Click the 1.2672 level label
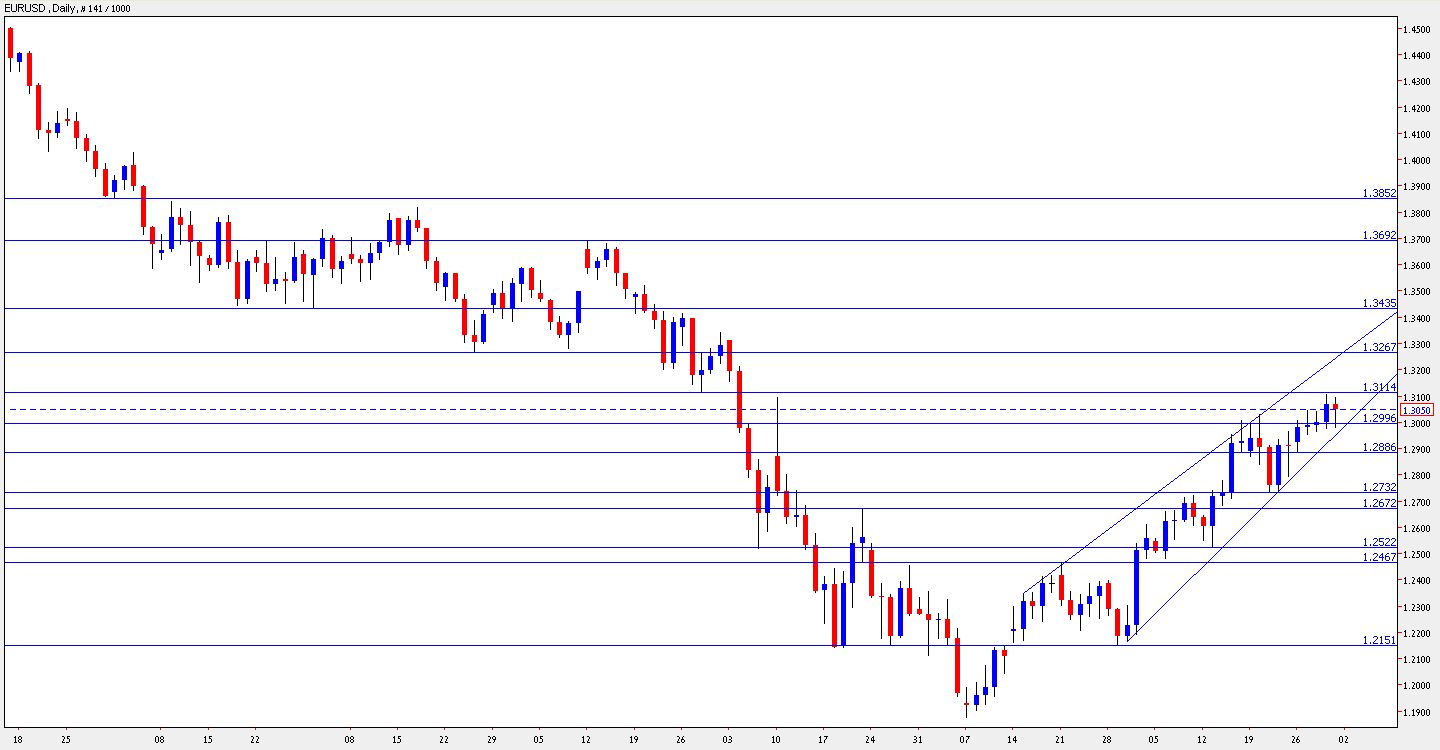This screenshot has width=1440, height=750. pyautogui.click(x=1379, y=503)
